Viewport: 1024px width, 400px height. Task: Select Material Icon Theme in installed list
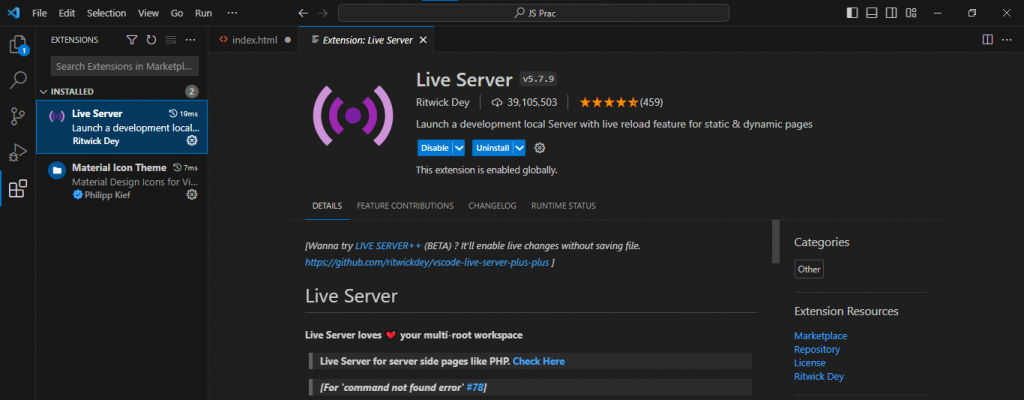(122, 180)
